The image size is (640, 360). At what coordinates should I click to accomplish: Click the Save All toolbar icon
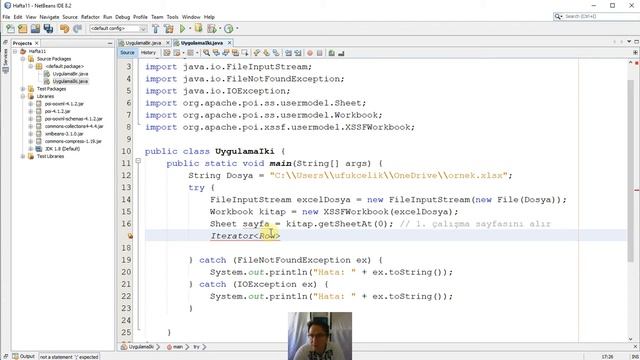pyautogui.click(x=49, y=29)
